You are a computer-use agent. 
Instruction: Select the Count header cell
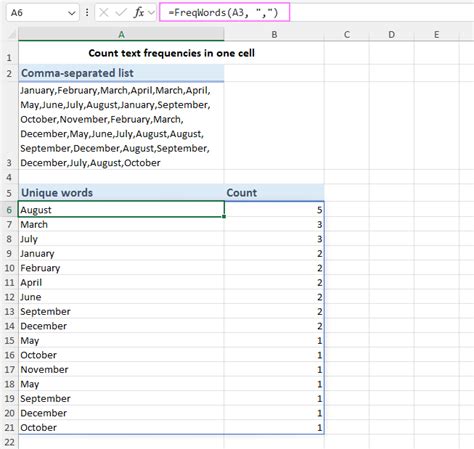click(x=274, y=193)
